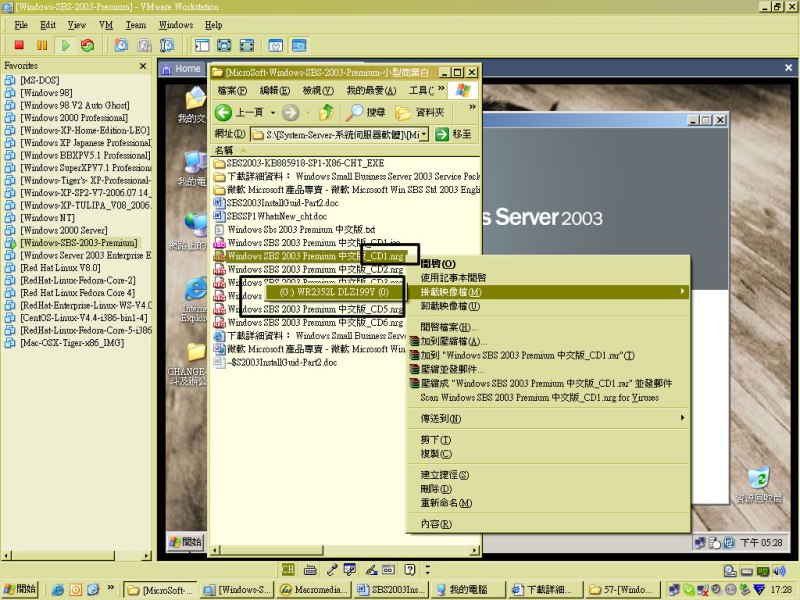Click the orange Suspend toolbar button
The image size is (800, 600).
[x=42, y=45]
